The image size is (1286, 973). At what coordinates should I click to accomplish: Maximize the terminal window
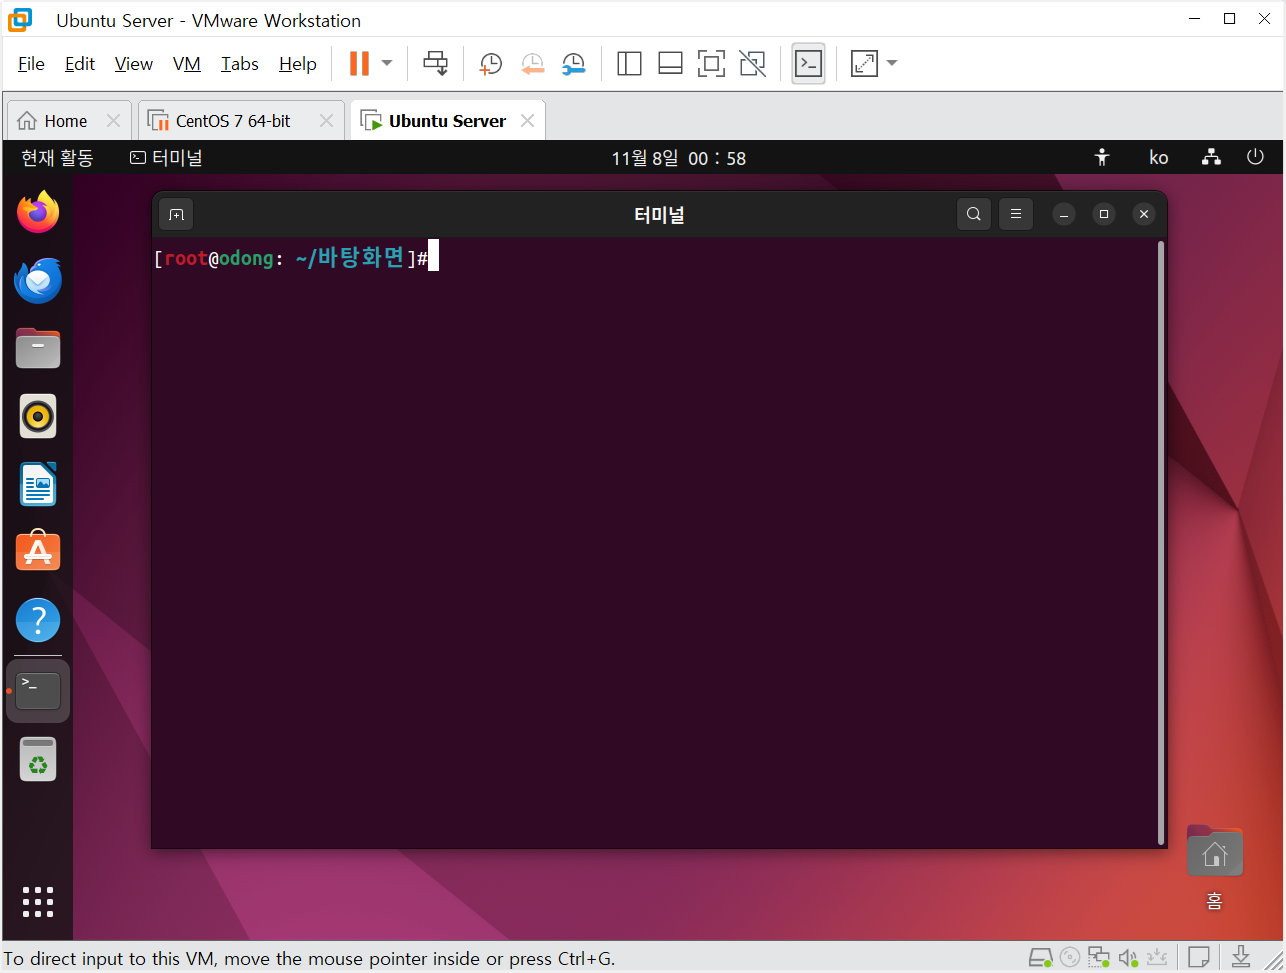(x=1104, y=214)
